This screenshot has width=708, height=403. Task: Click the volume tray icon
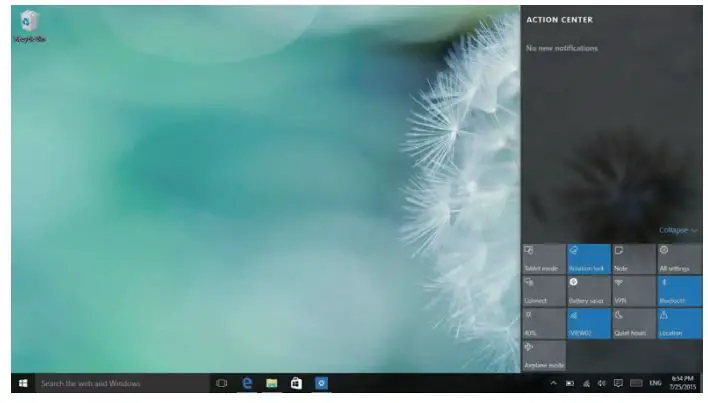point(602,383)
